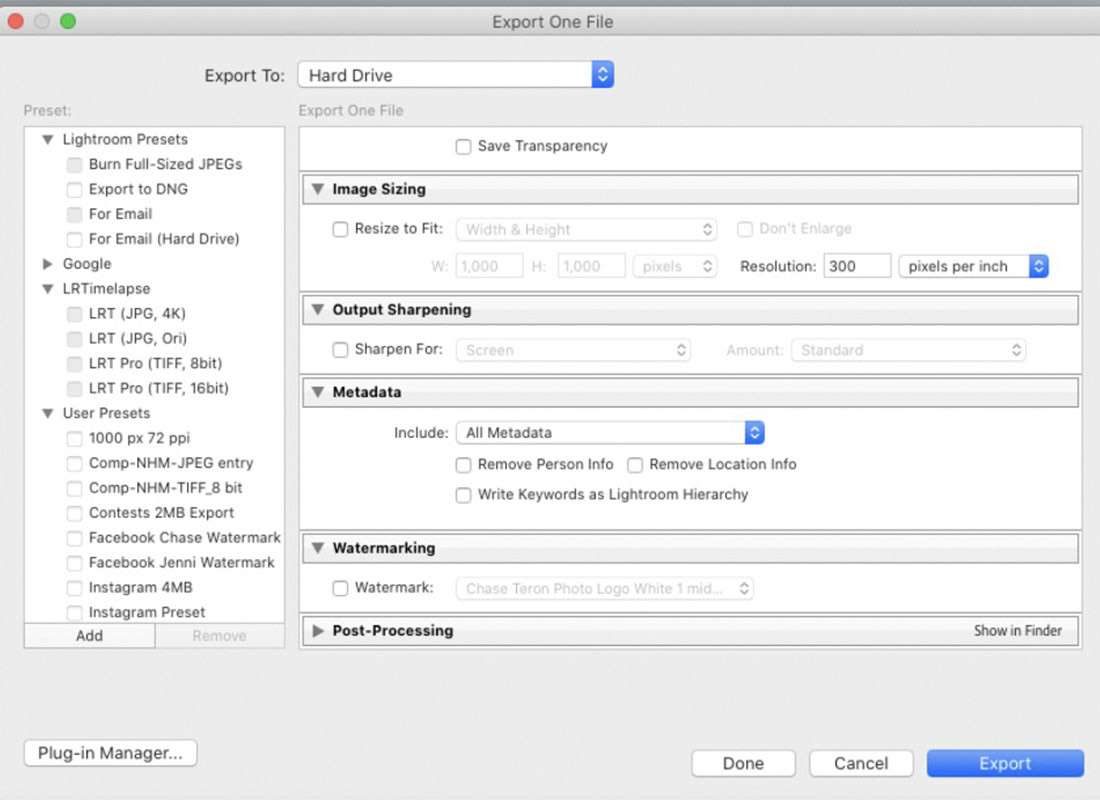Viewport: 1100px width, 800px height.
Task: Click the Resolution input field
Action: [856, 266]
